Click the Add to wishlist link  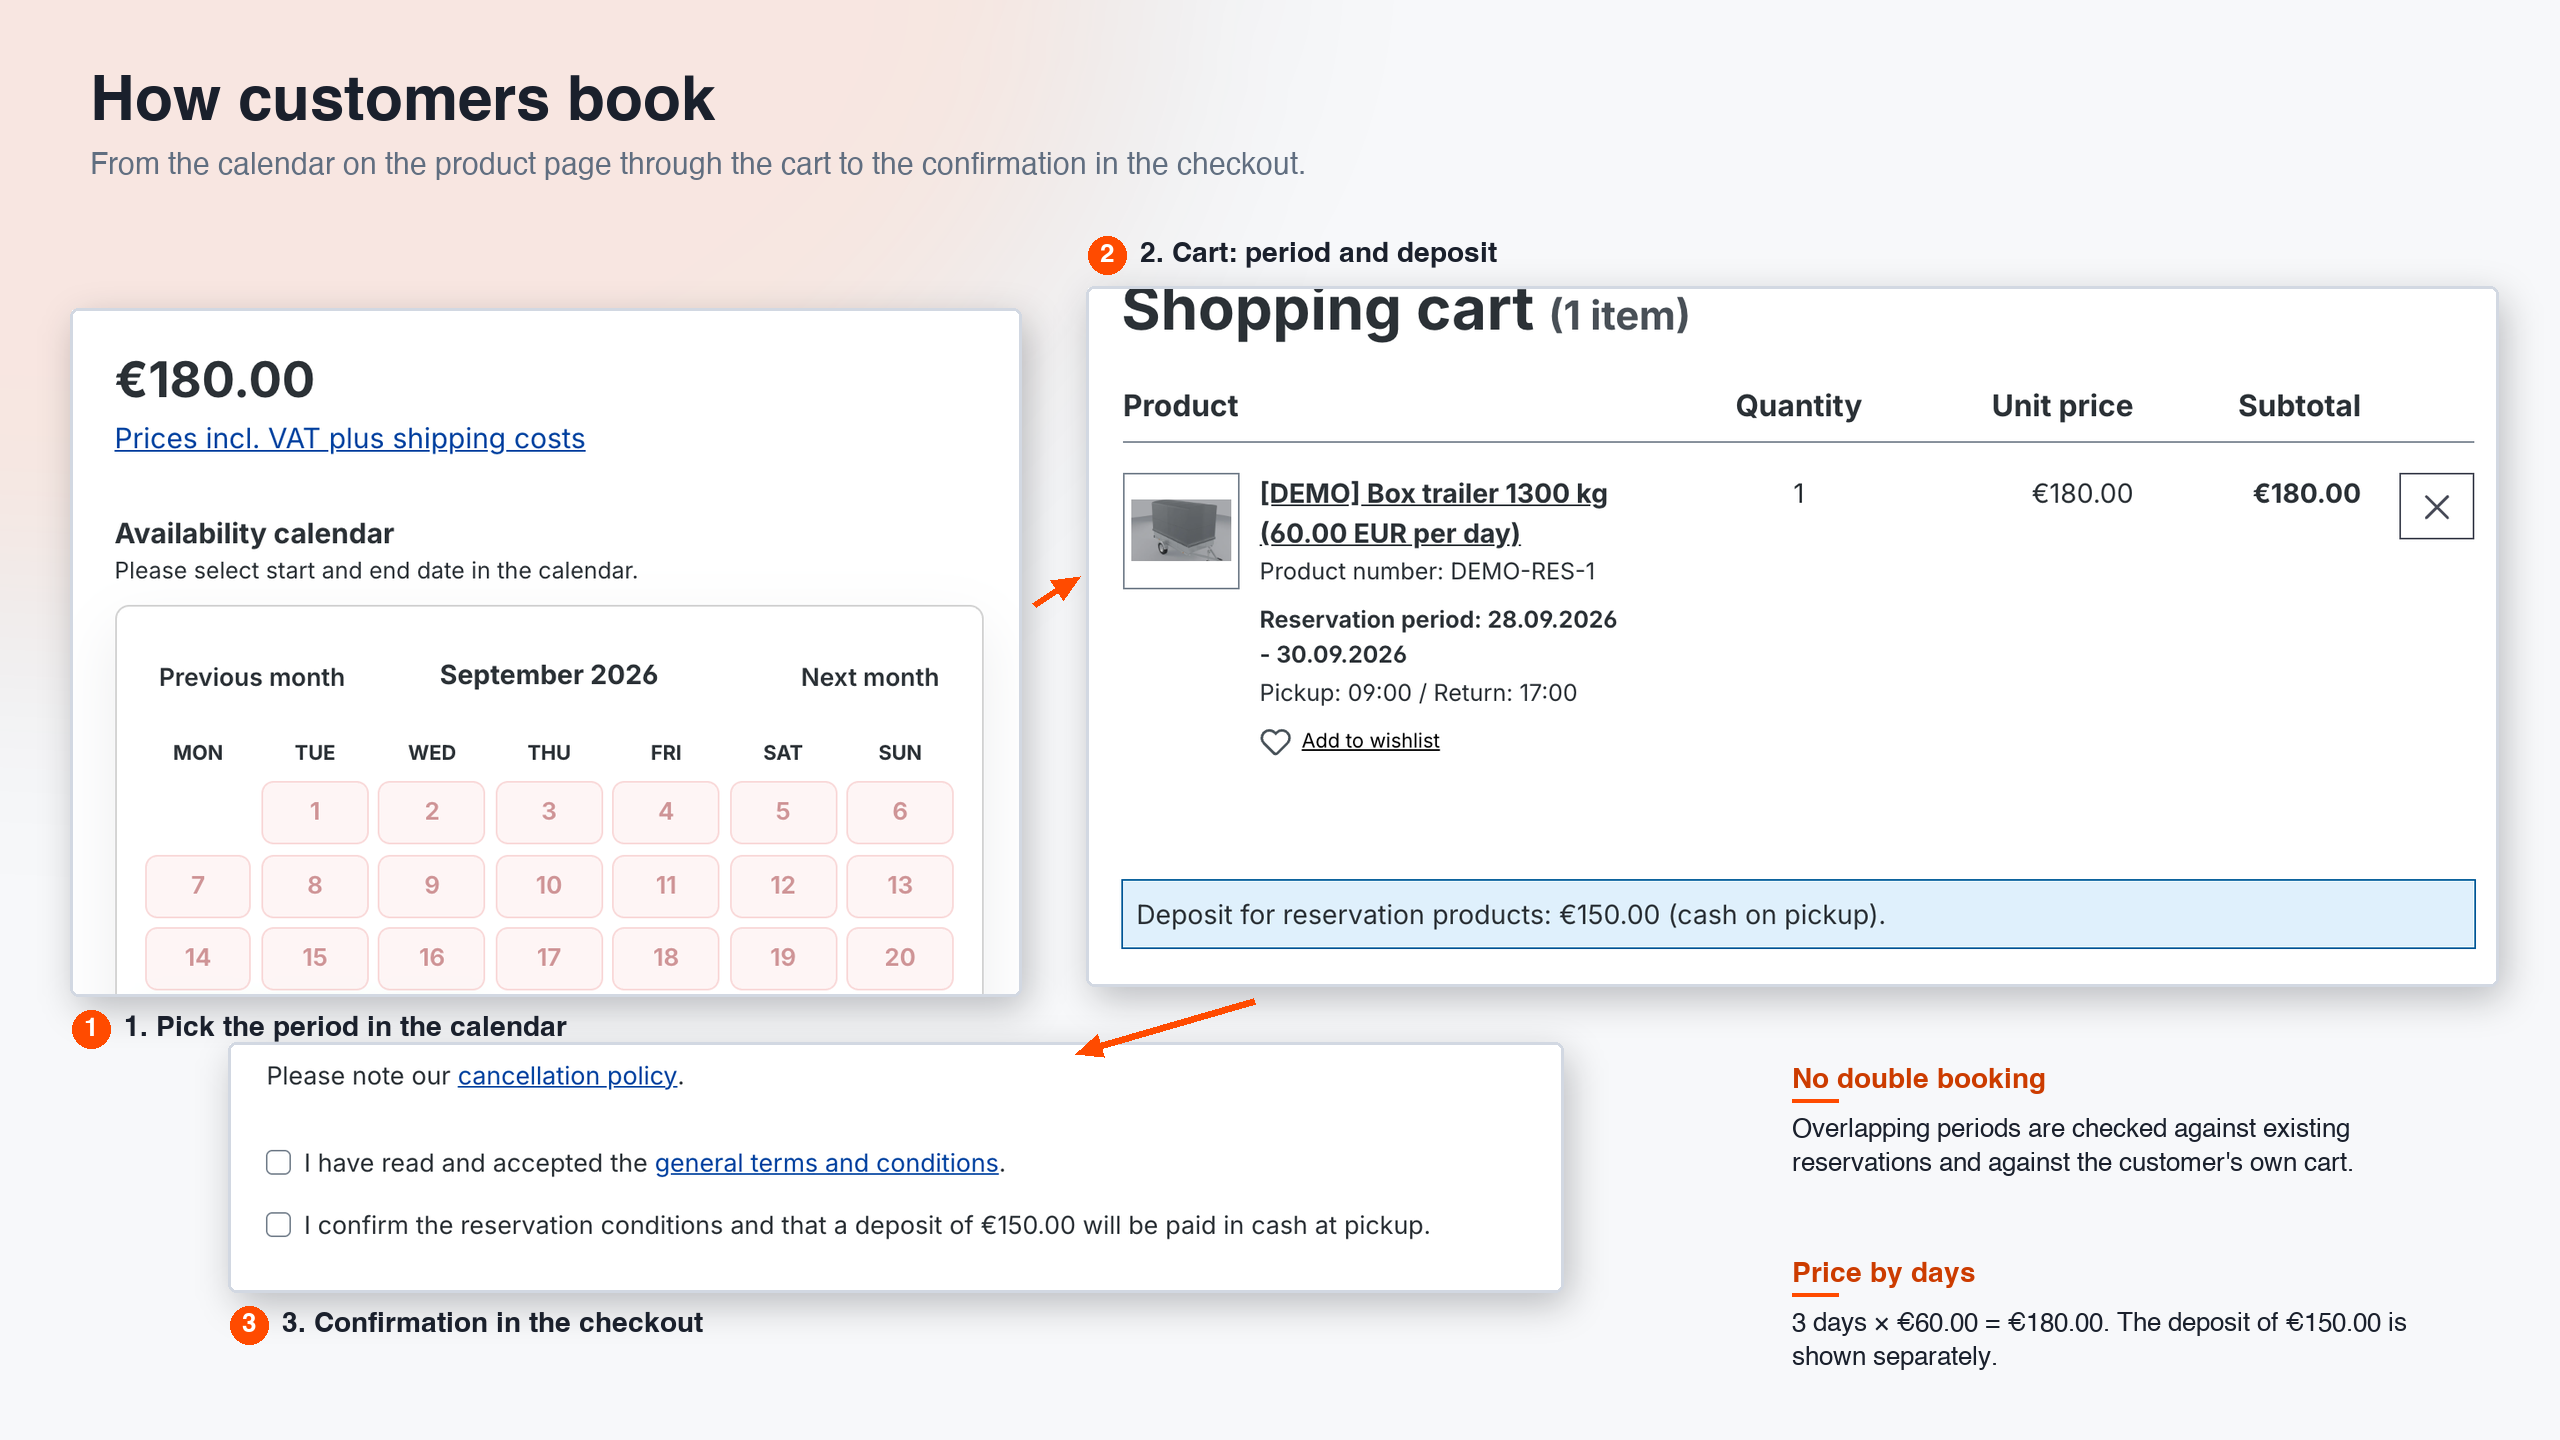pos(1370,741)
